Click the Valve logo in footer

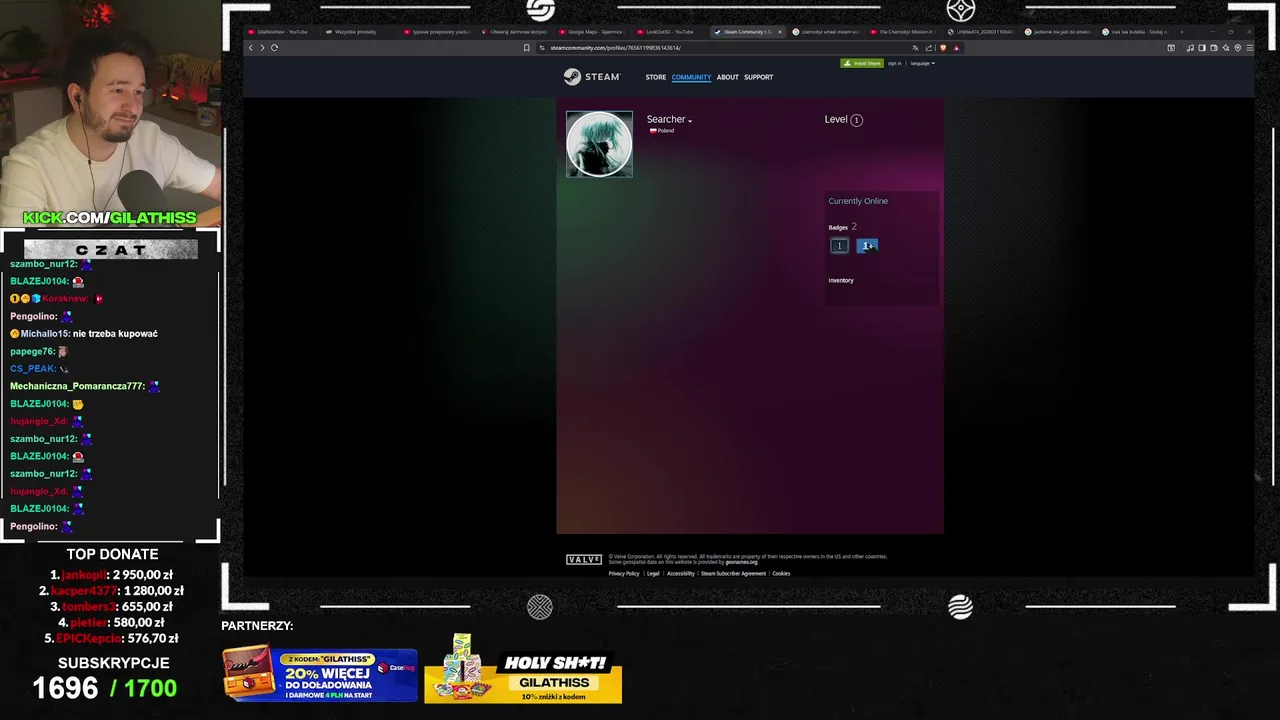coord(584,560)
